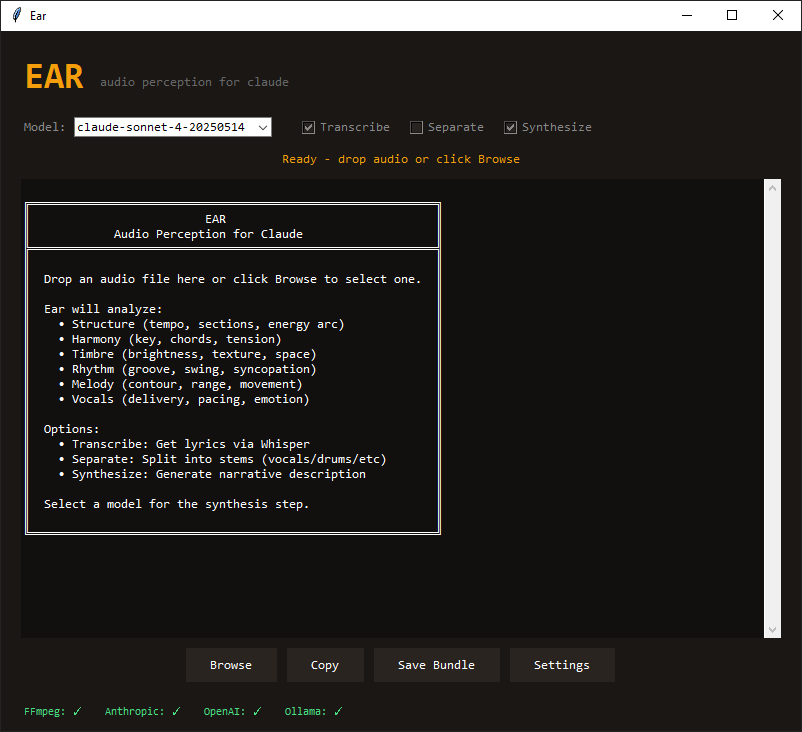Click the OpenAI status indicator
Viewport: 802px width, 732px height.
point(233,712)
